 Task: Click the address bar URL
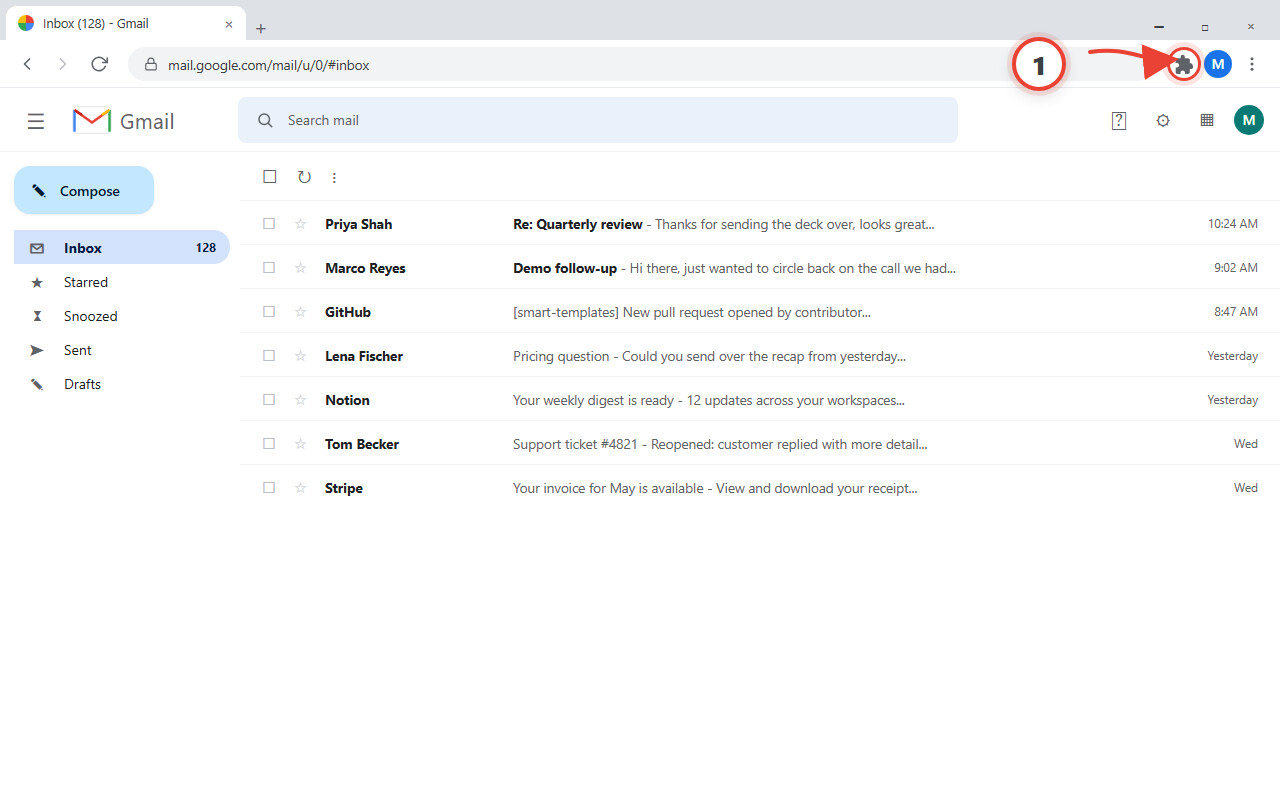pyautogui.click(x=268, y=65)
